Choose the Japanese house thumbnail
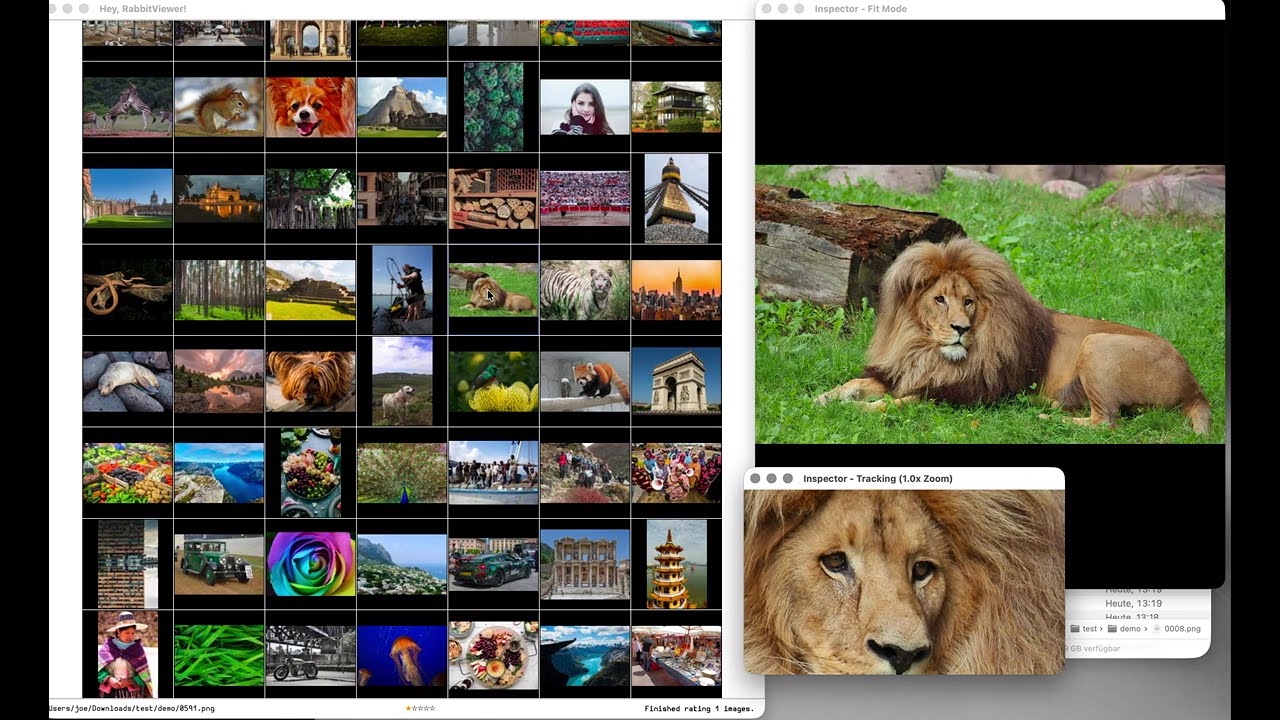Screen dimensions: 1280x720 [x=676, y=107]
